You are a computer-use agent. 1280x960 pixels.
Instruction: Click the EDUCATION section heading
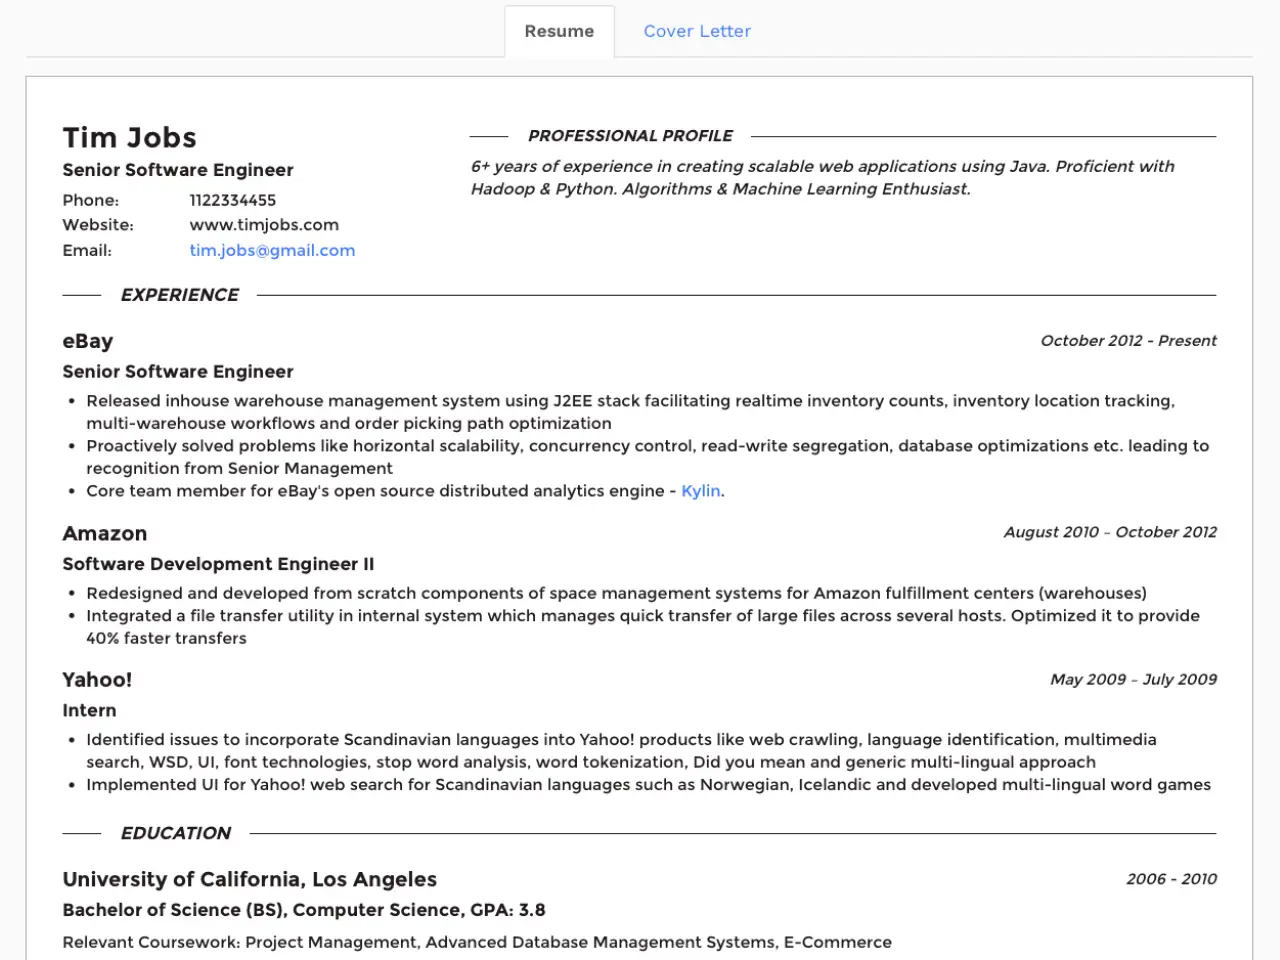point(175,833)
